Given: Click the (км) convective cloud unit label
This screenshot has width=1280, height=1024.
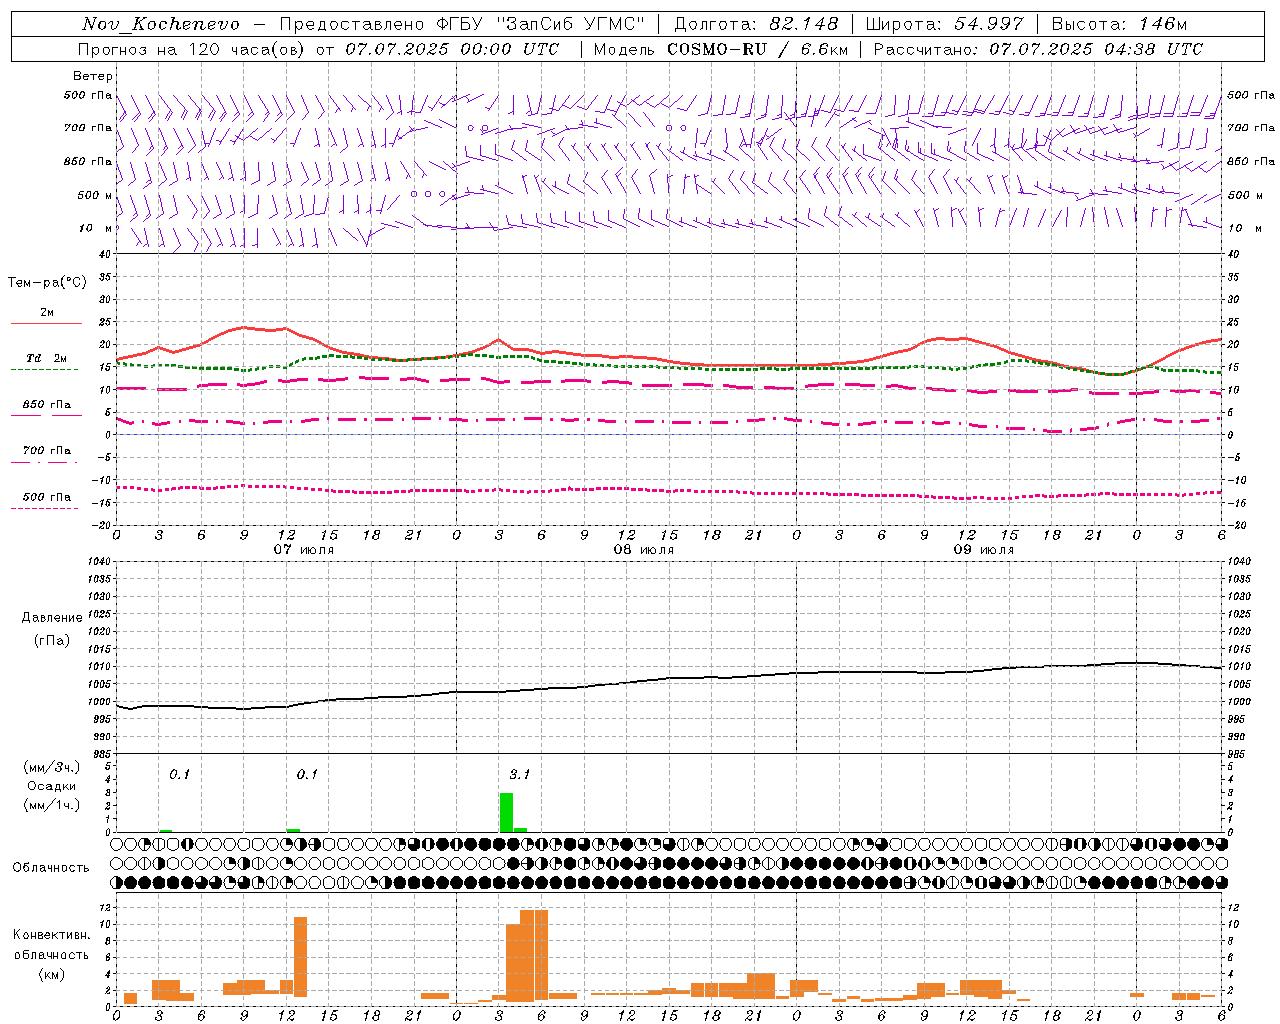Looking at the screenshot, I should click(x=52, y=974).
